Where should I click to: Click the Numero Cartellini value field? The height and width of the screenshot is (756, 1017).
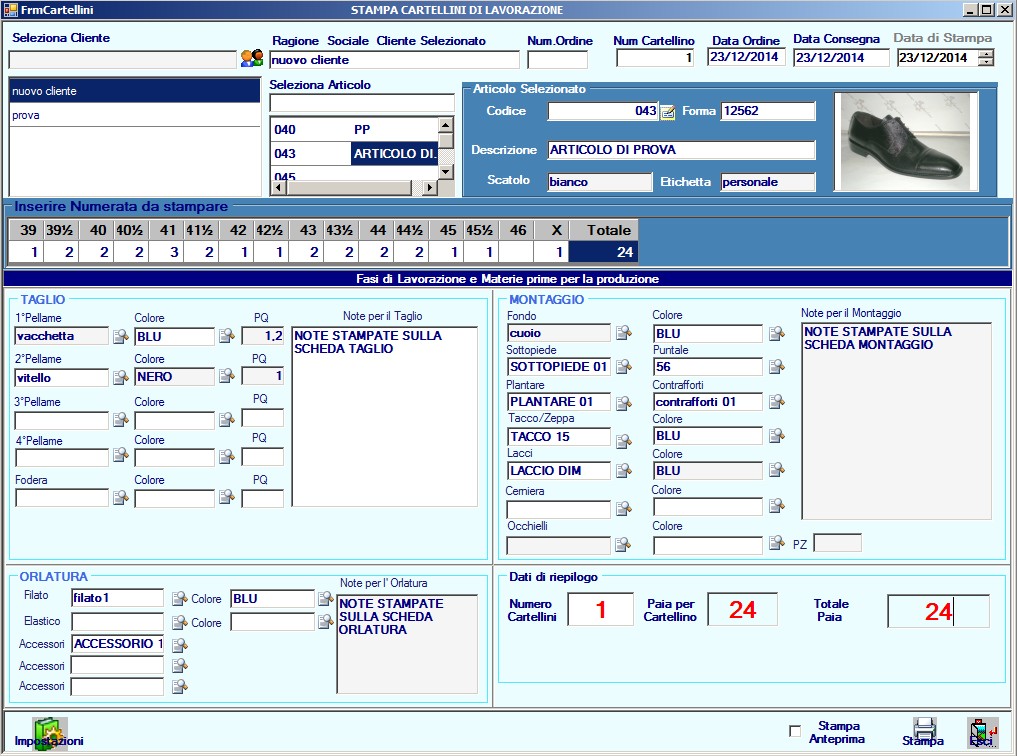point(601,609)
